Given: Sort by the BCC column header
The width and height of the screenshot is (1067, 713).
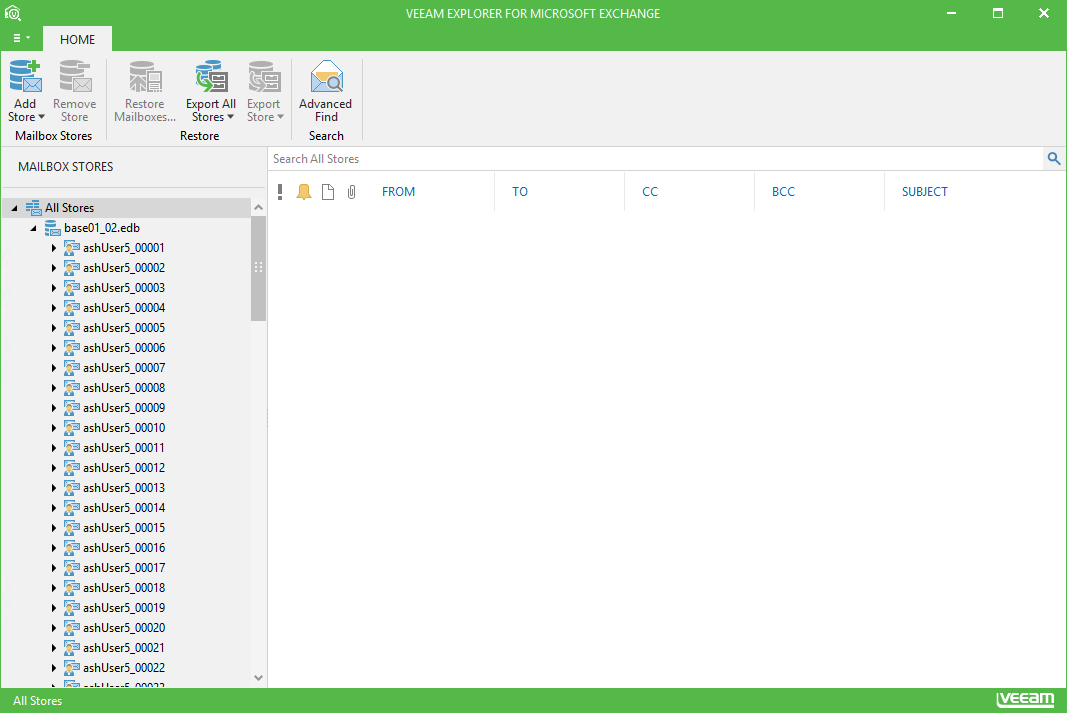Looking at the screenshot, I should [x=783, y=192].
